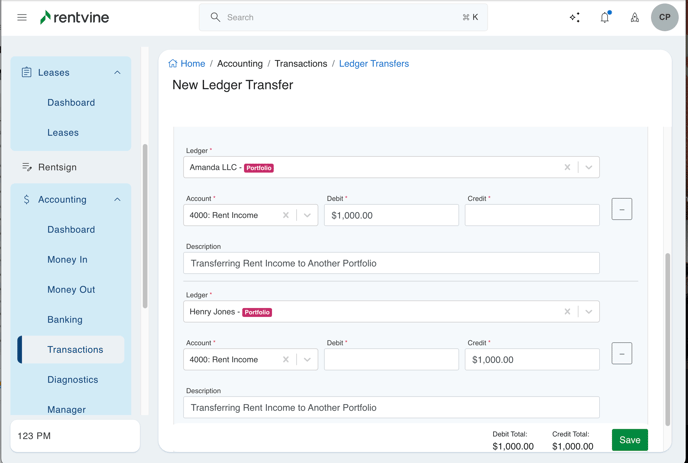
Task: Clear the Henry Jones ledger selection
Action: [567, 311]
